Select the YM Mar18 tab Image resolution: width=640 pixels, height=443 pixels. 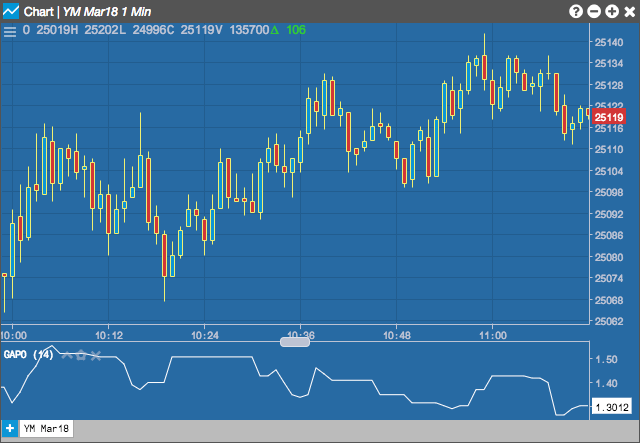46,429
